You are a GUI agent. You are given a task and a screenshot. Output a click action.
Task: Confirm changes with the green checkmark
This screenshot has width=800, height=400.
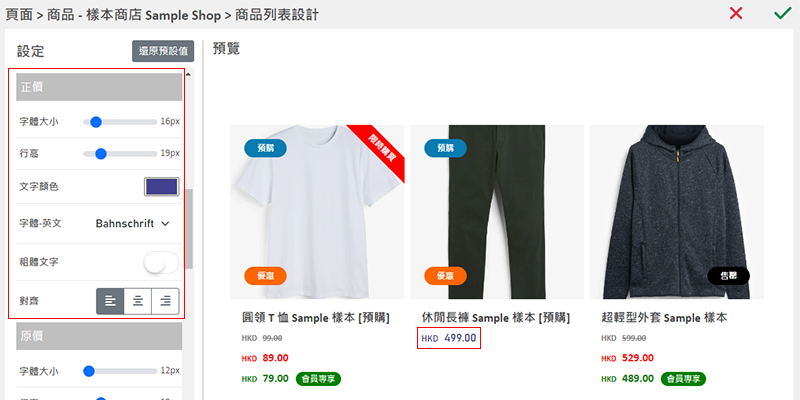[x=782, y=13]
